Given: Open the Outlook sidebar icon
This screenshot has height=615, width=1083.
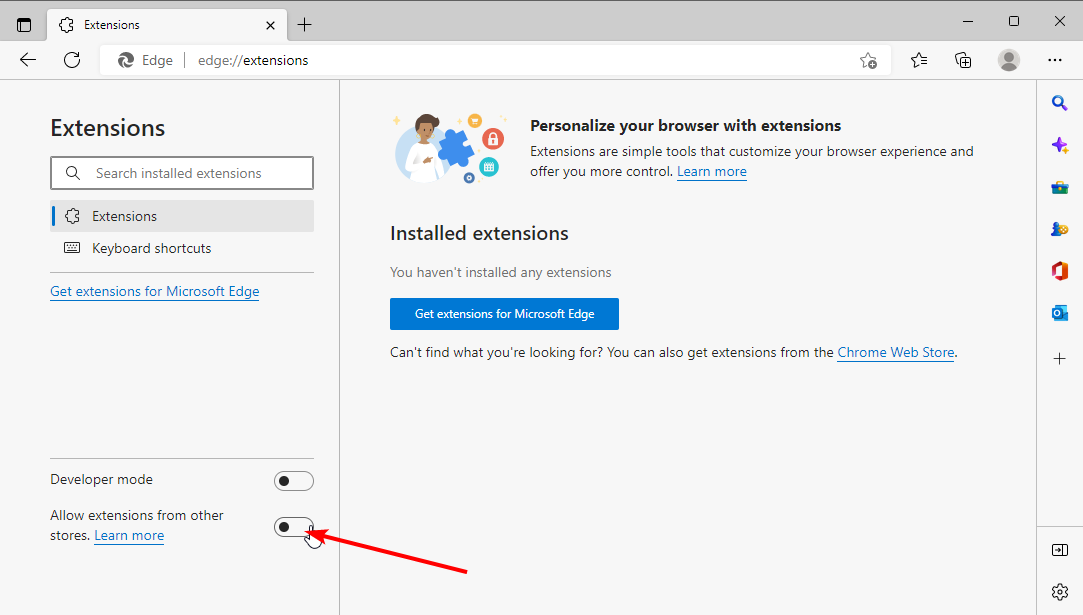Looking at the screenshot, I should (x=1060, y=313).
